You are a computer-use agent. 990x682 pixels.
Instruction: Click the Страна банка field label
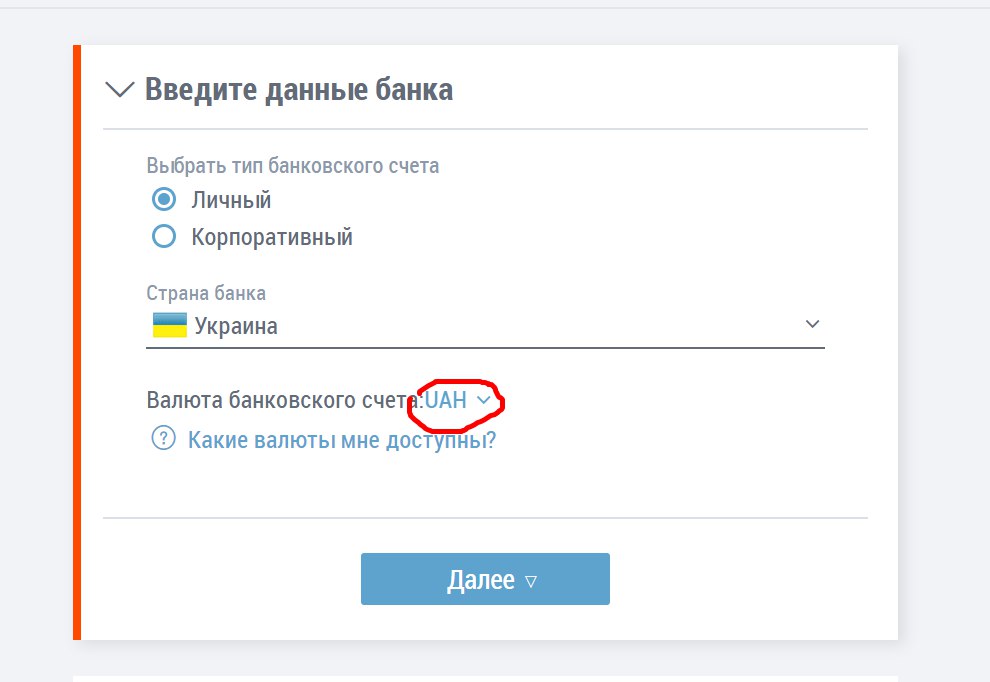point(206,294)
